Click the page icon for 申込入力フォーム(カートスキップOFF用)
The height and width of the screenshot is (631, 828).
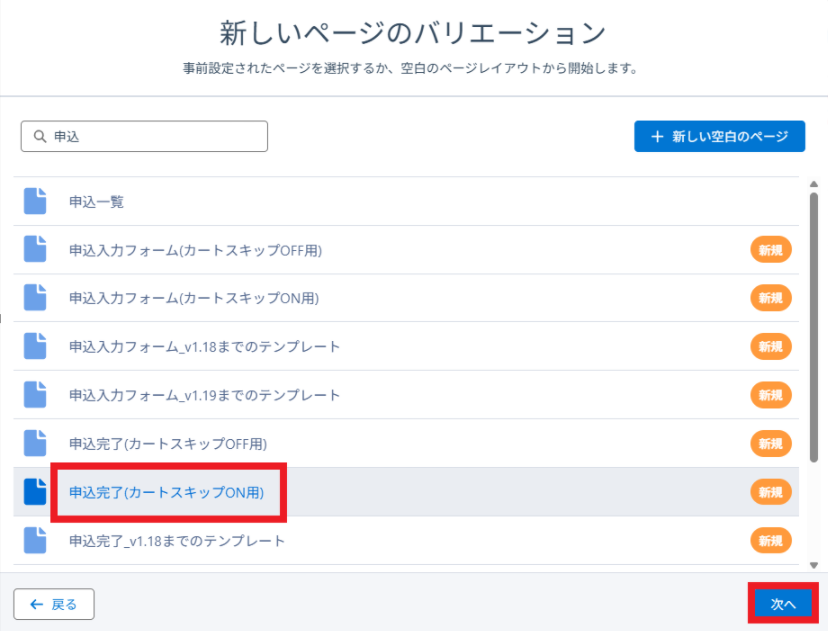click(x=35, y=250)
